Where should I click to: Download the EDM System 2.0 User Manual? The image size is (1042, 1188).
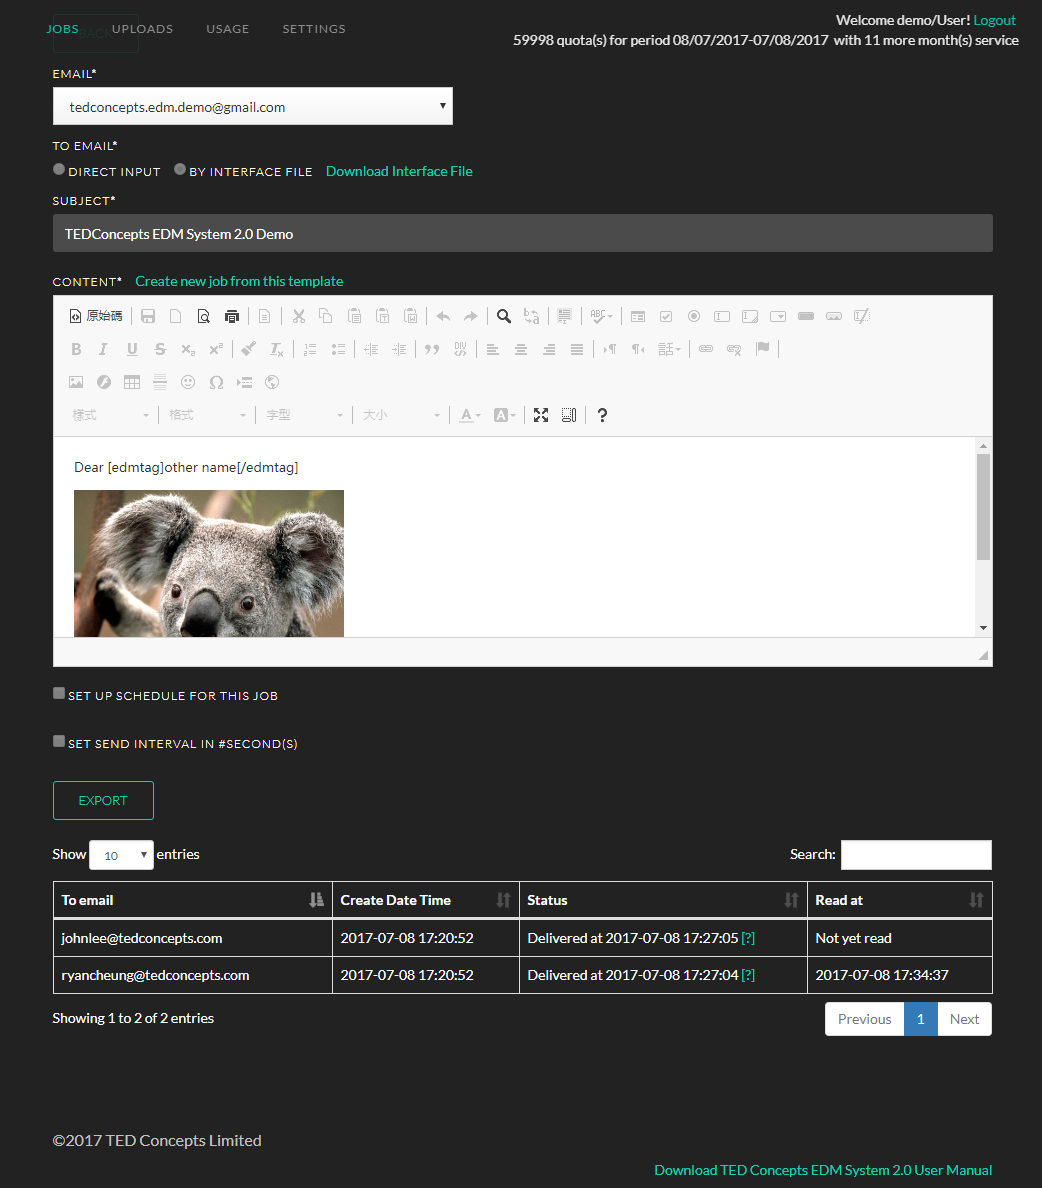pyautogui.click(x=823, y=1170)
